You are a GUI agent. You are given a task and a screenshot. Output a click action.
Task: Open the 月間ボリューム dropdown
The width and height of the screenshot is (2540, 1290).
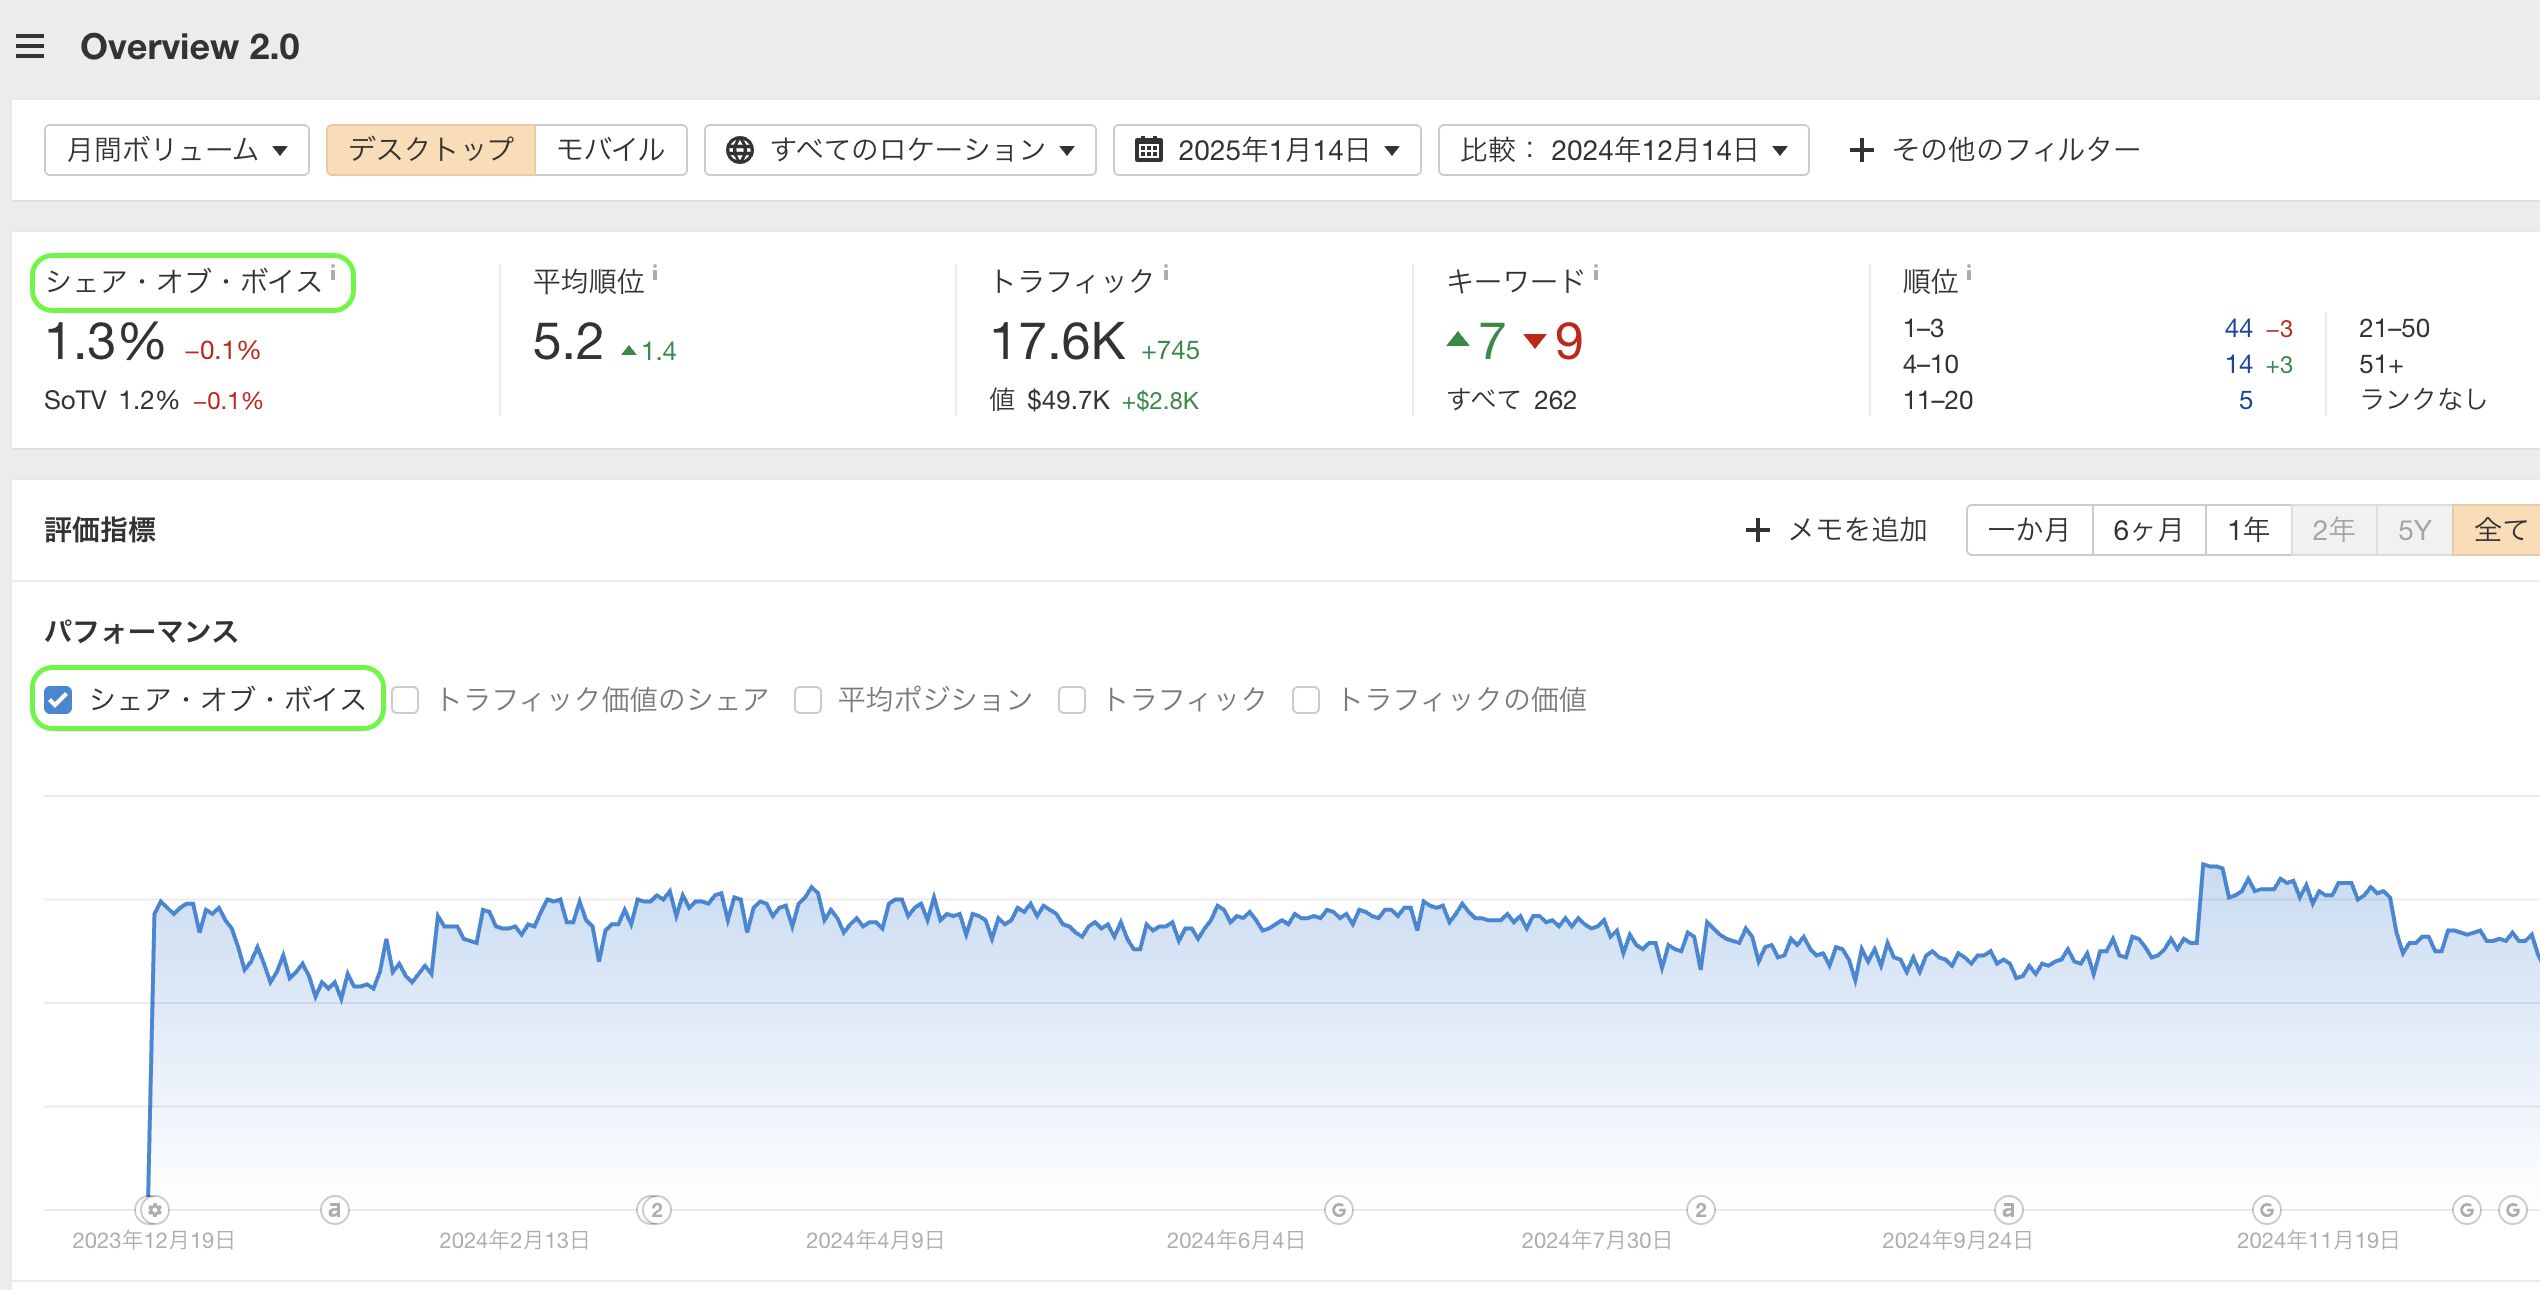point(177,150)
